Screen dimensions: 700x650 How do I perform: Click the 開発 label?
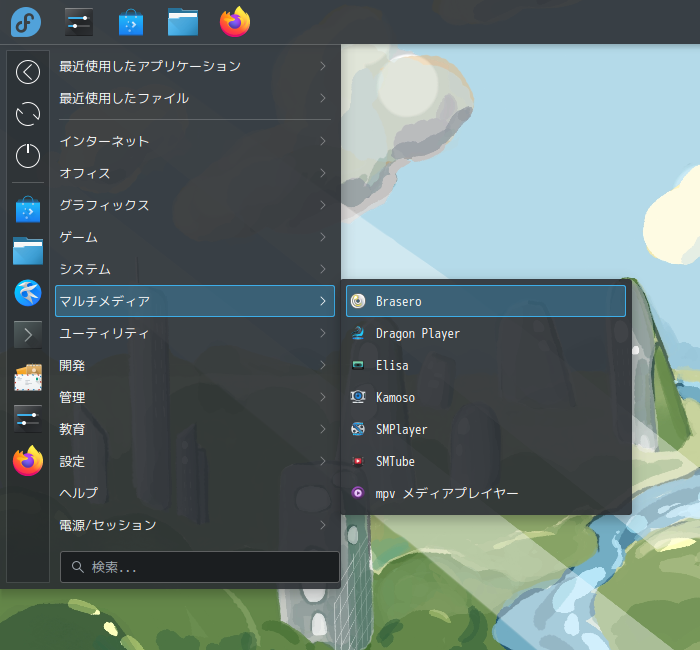[x=72, y=365]
